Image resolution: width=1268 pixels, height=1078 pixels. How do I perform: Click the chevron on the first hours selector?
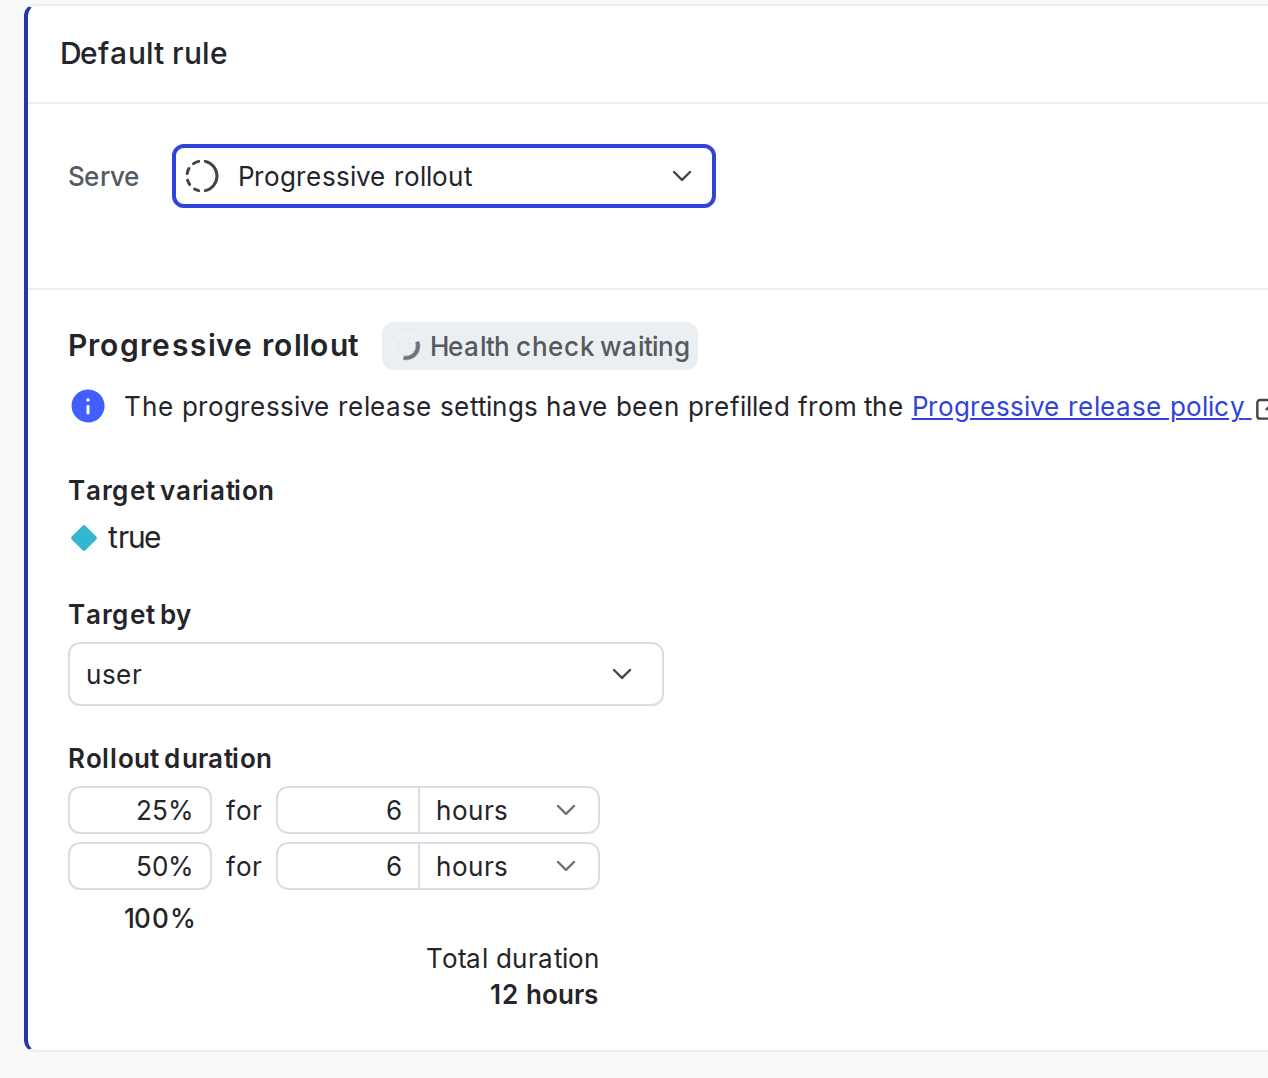click(x=565, y=810)
